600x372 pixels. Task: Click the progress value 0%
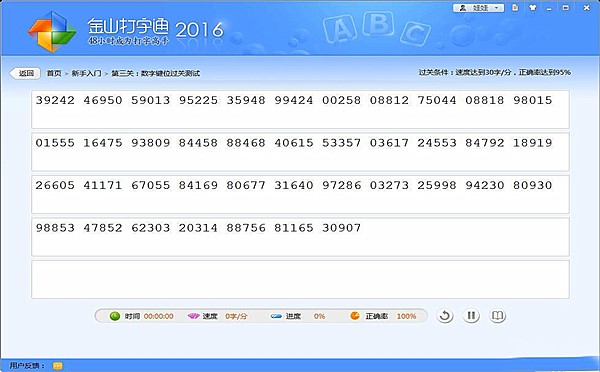[x=319, y=316]
